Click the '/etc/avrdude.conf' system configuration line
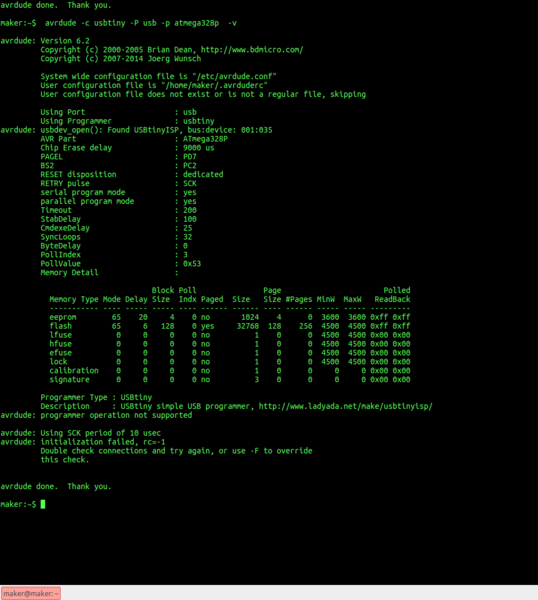This screenshot has width=538, height=600. (158, 77)
